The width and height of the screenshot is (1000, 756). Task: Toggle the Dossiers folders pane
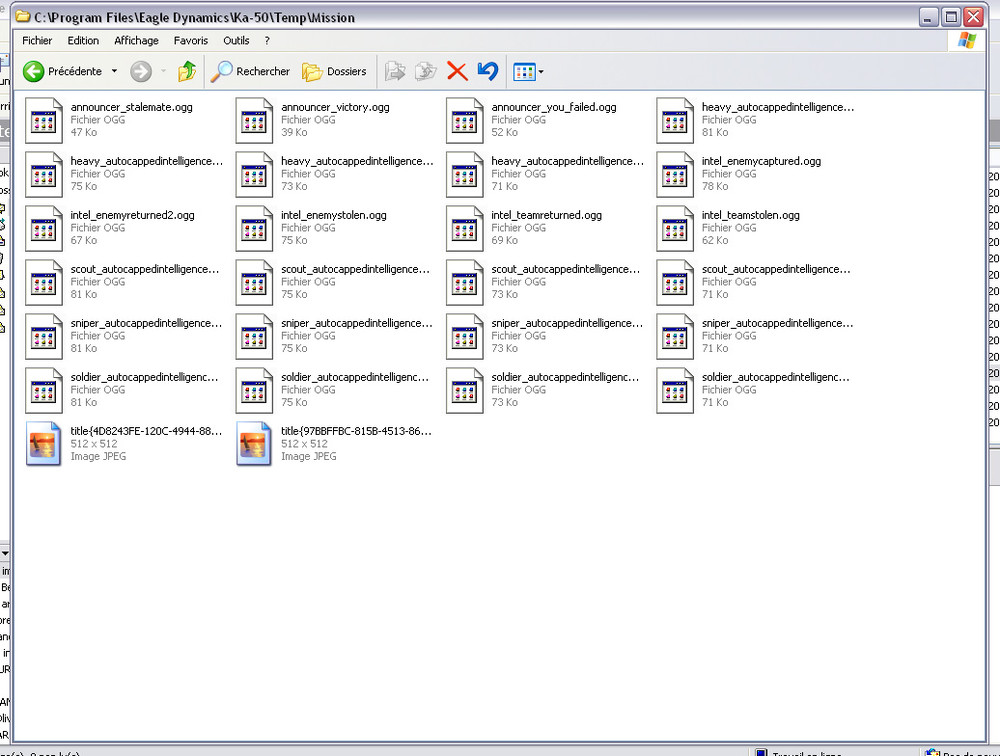tap(334, 71)
